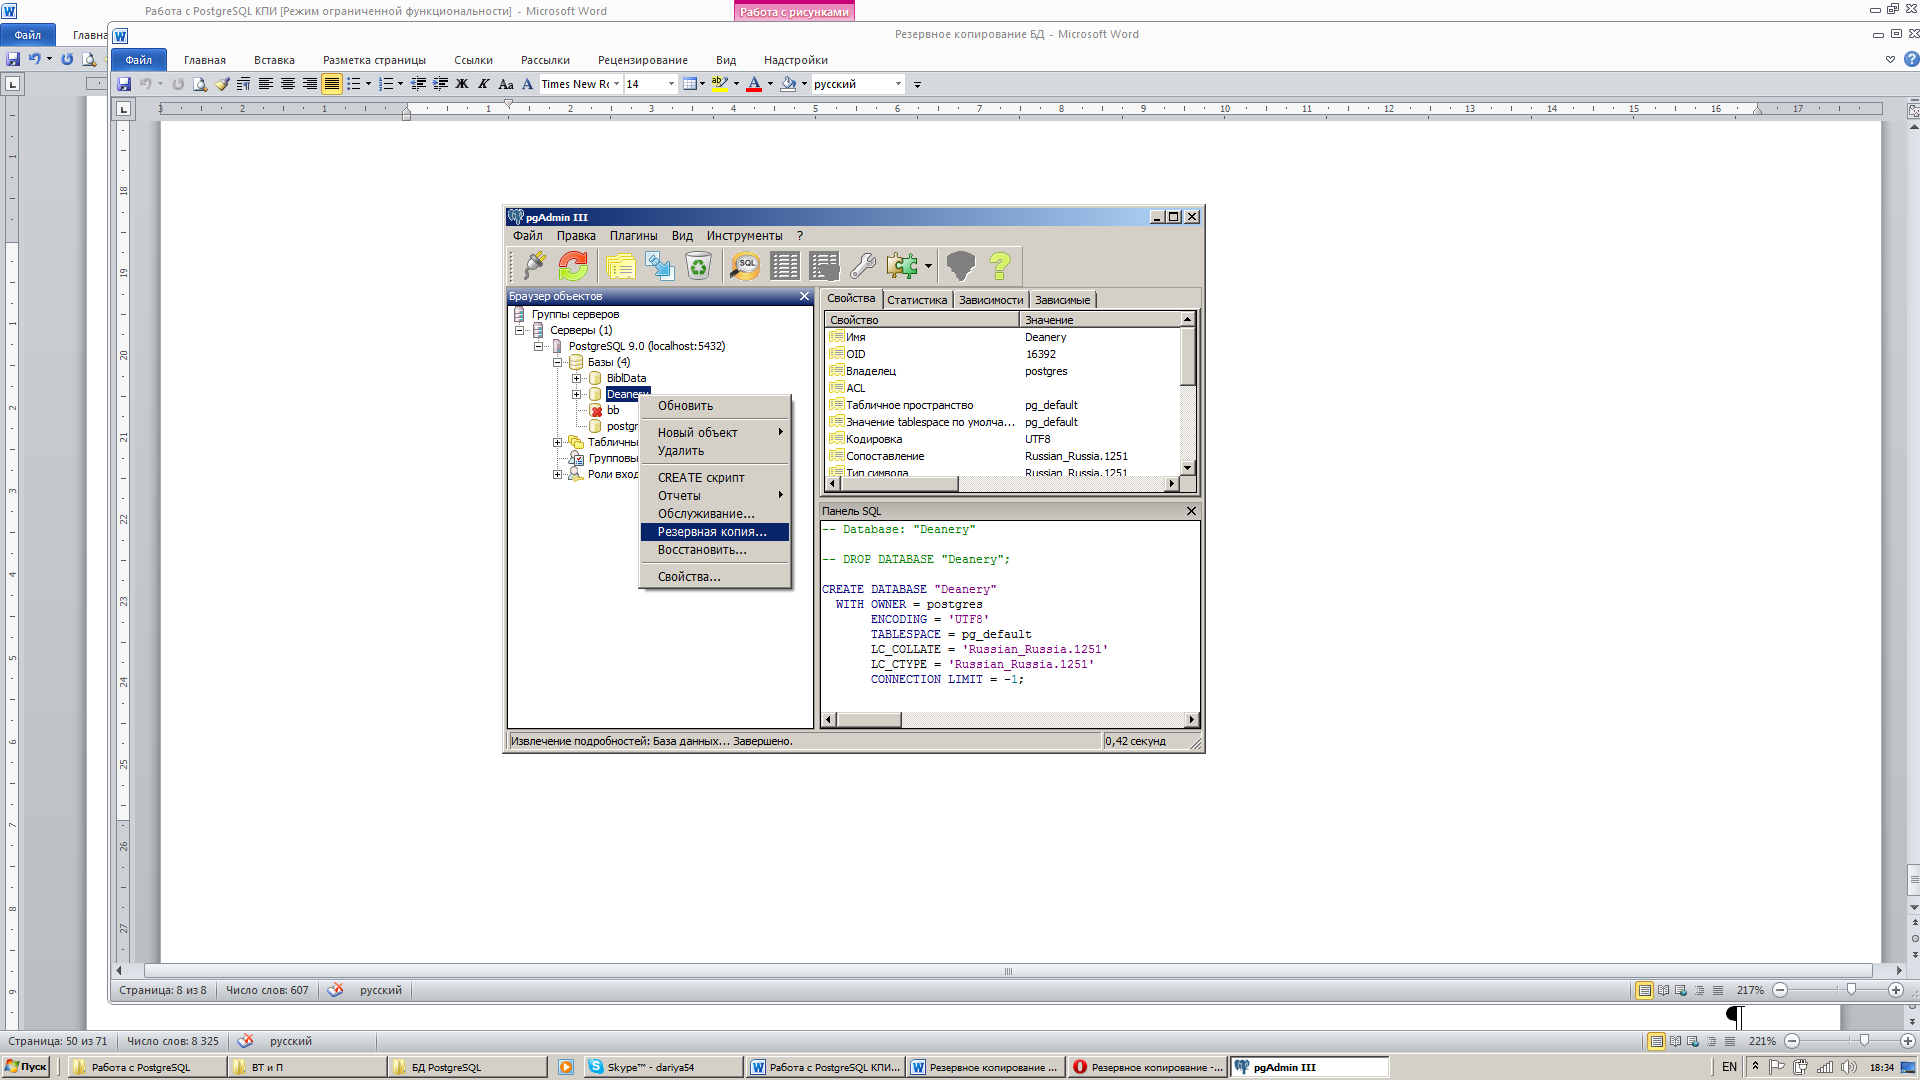Screen dimensions: 1920x1080
Task: Click Save icon in front Word toolbar
Action: [x=124, y=84]
